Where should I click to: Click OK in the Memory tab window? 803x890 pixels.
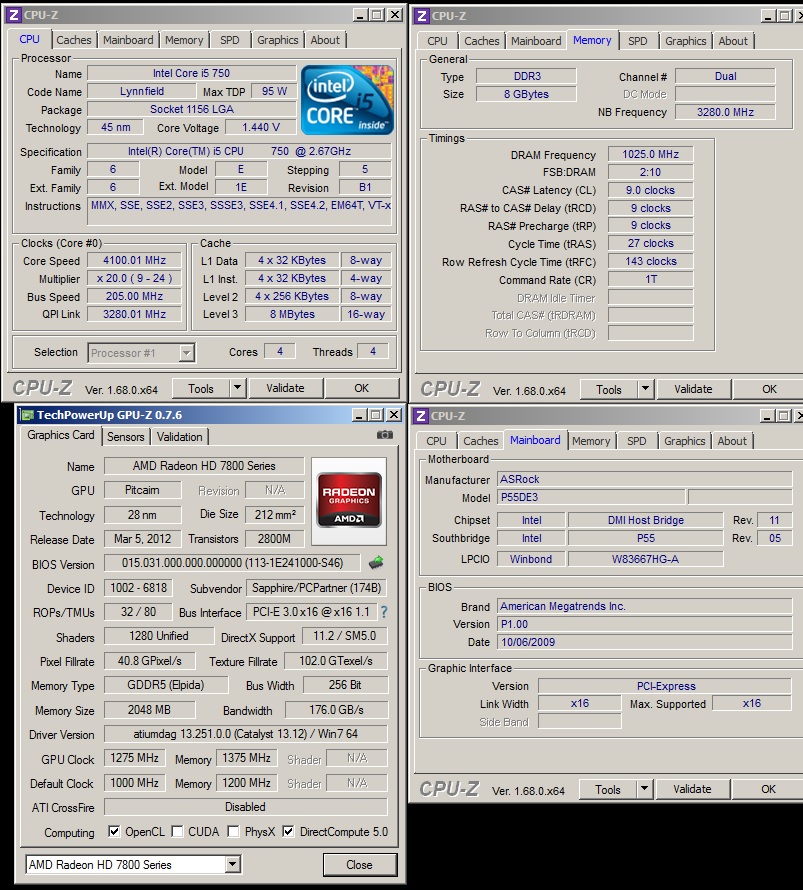point(769,389)
